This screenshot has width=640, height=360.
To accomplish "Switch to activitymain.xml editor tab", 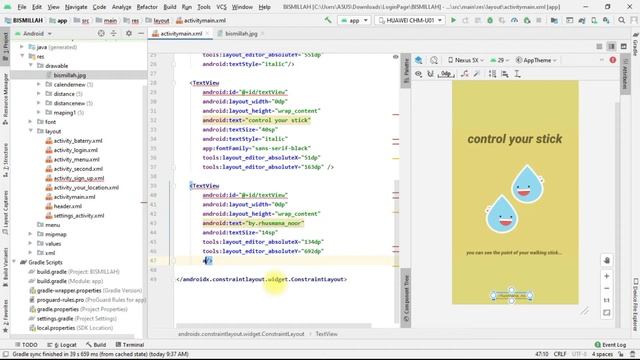I will [x=181, y=33].
